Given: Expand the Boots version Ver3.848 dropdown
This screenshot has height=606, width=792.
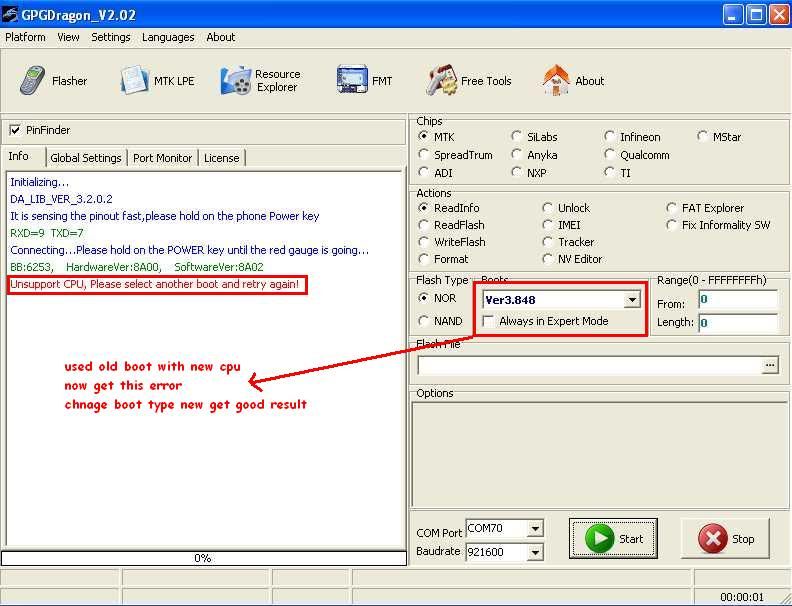Looking at the screenshot, I should [x=632, y=300].
